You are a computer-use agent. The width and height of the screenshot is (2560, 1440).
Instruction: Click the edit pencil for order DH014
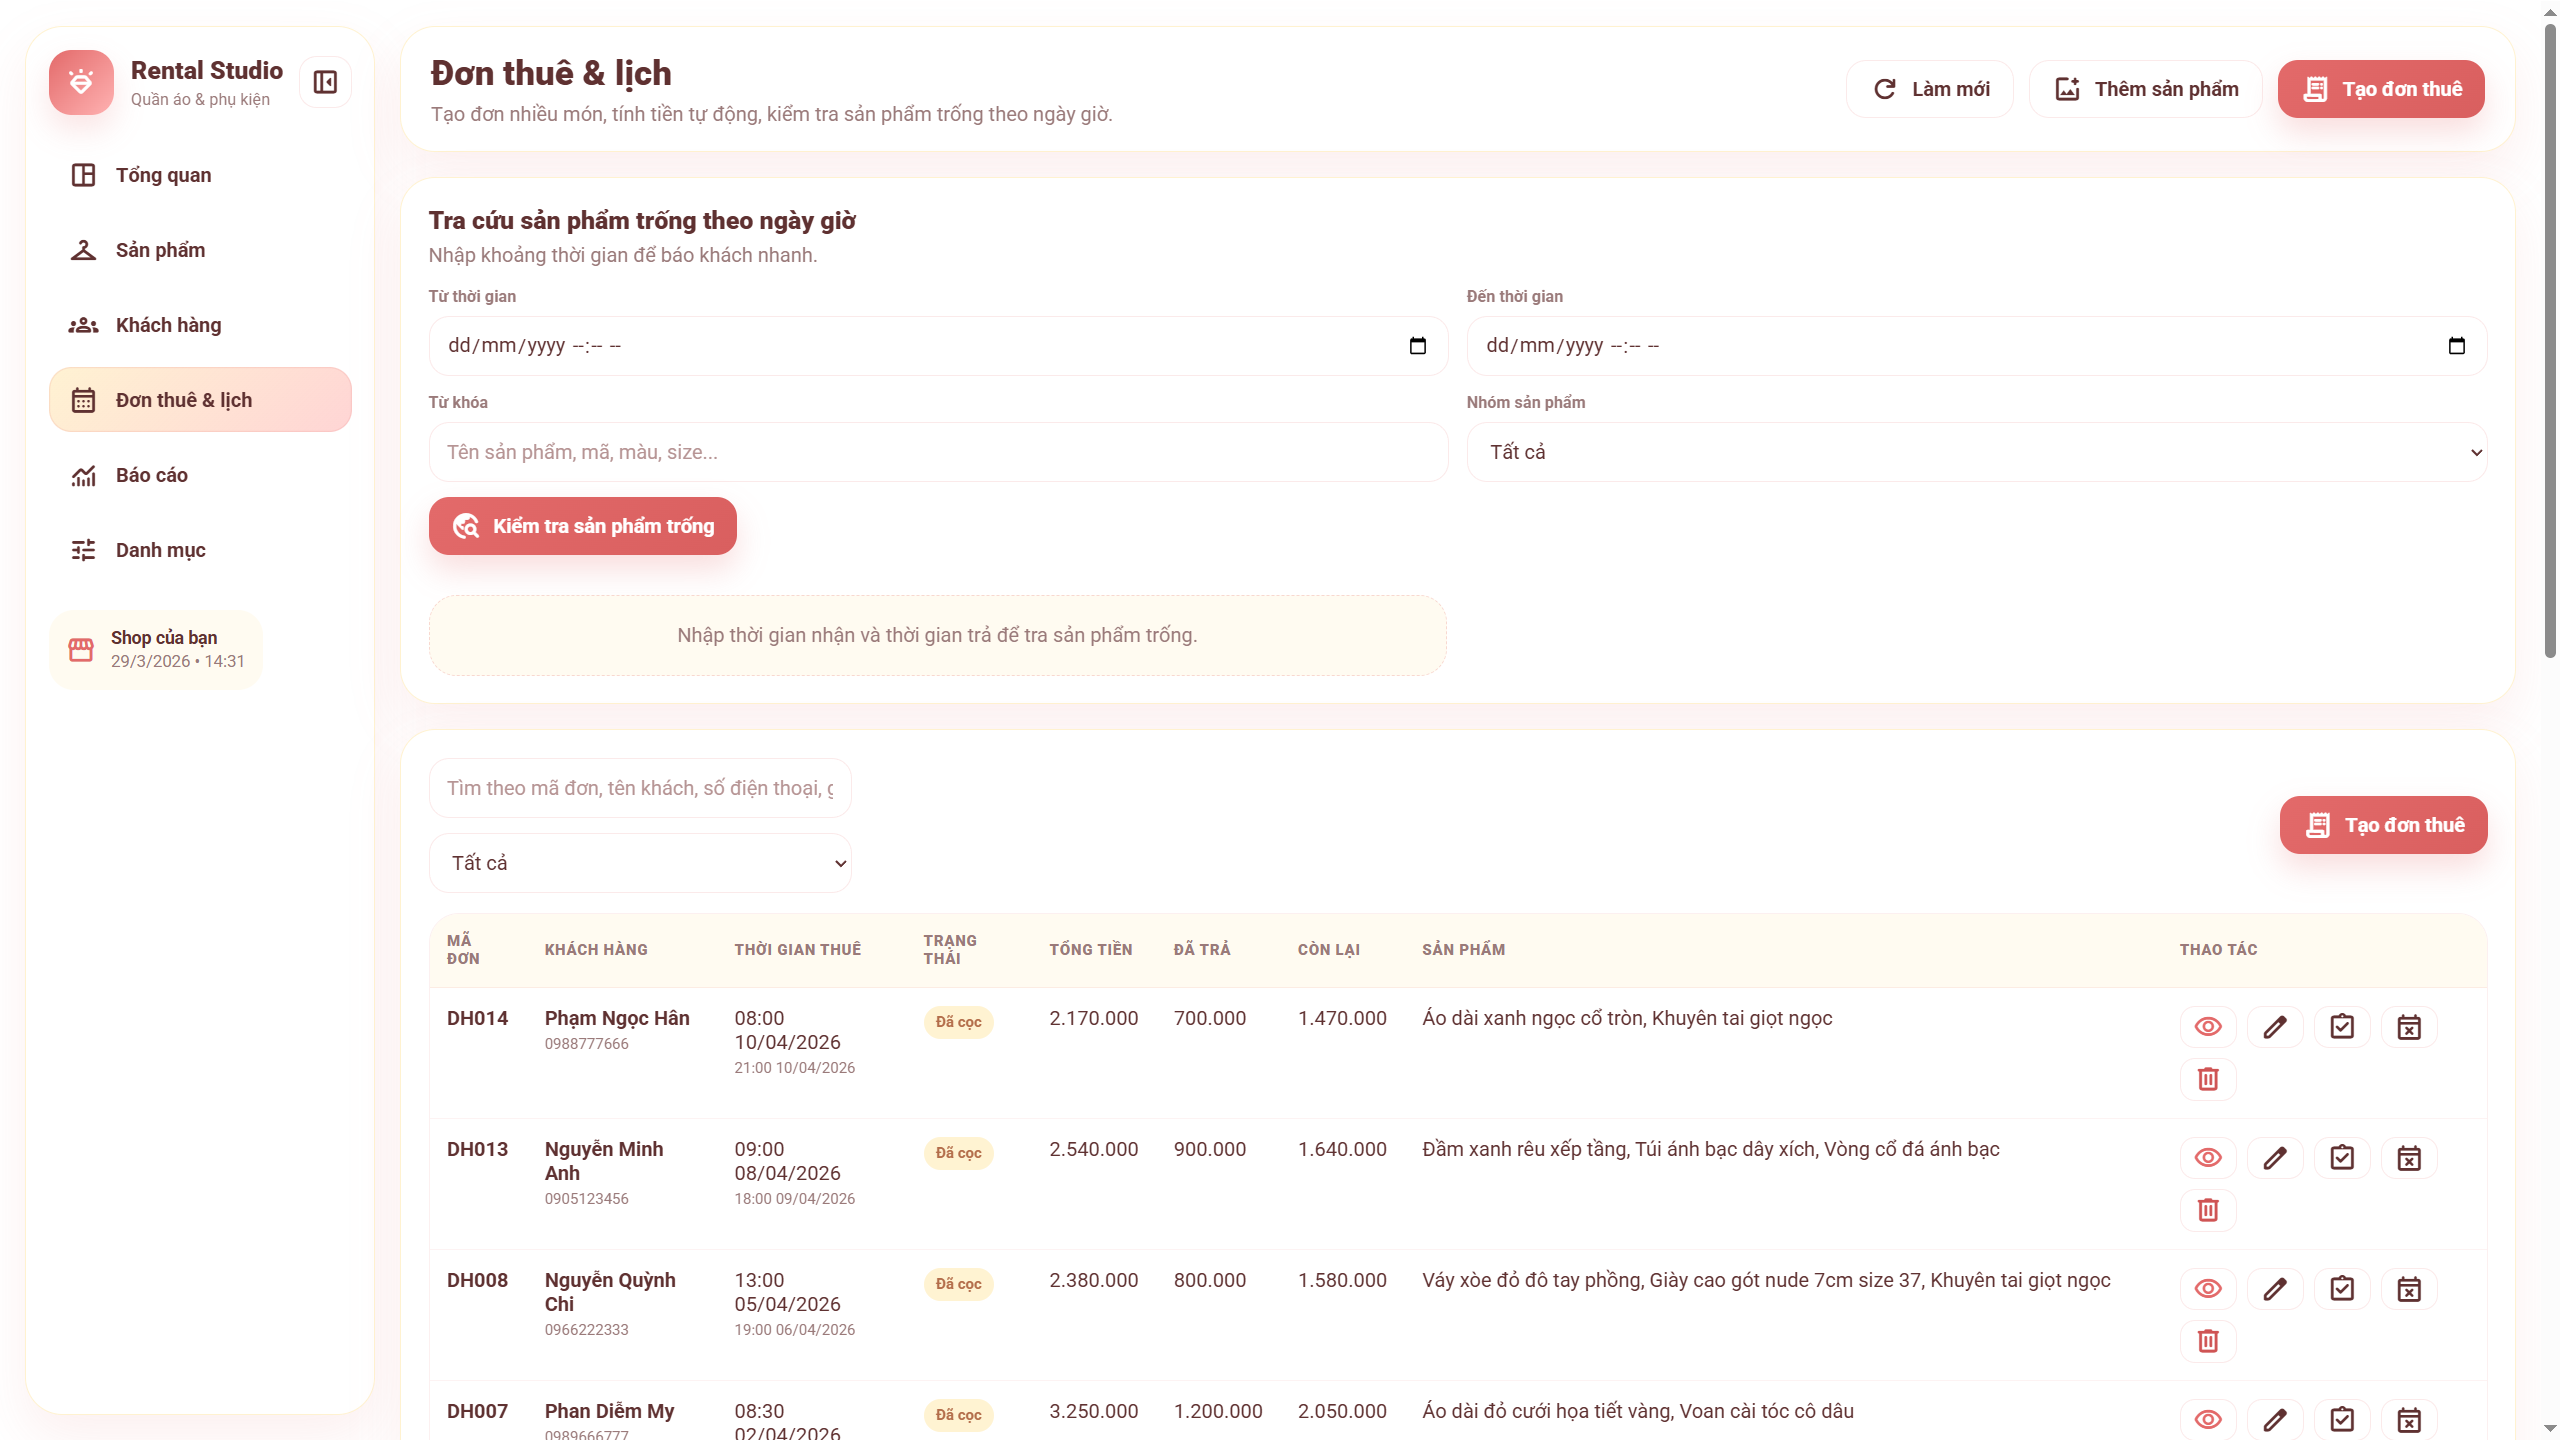(2275, 1027)
